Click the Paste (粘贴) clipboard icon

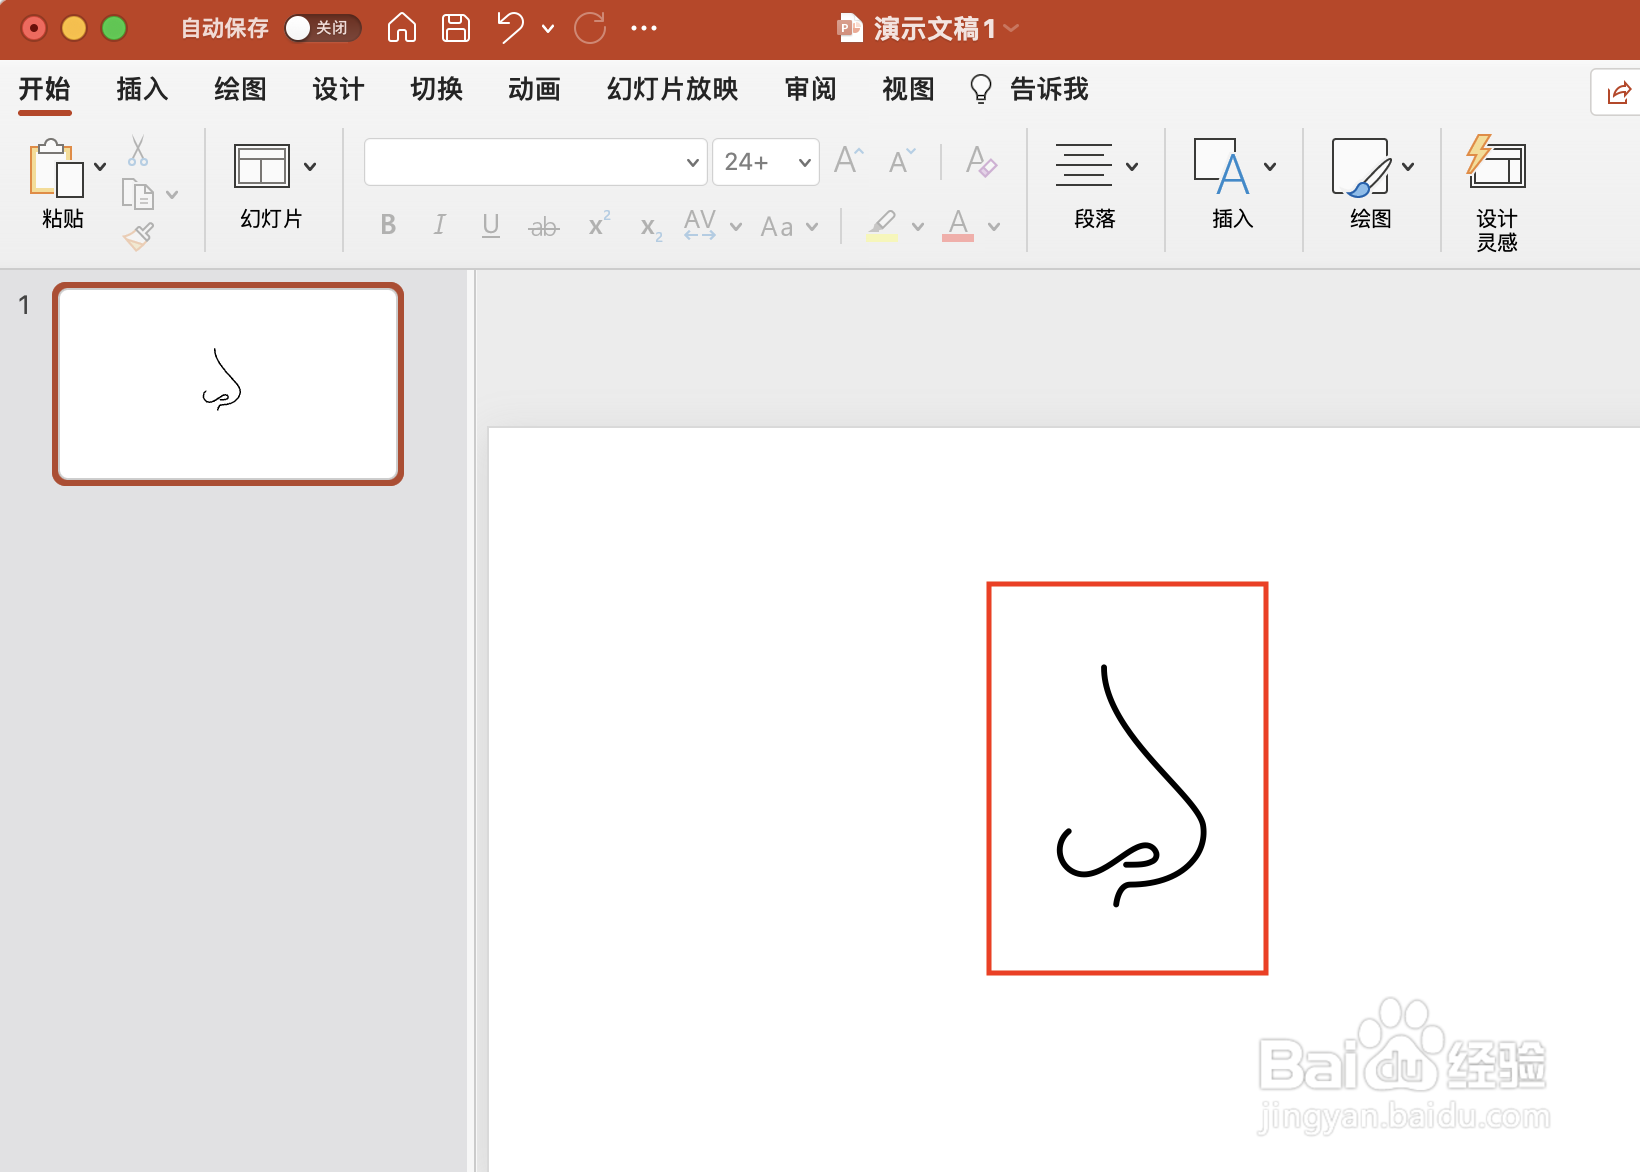[55, 168]
